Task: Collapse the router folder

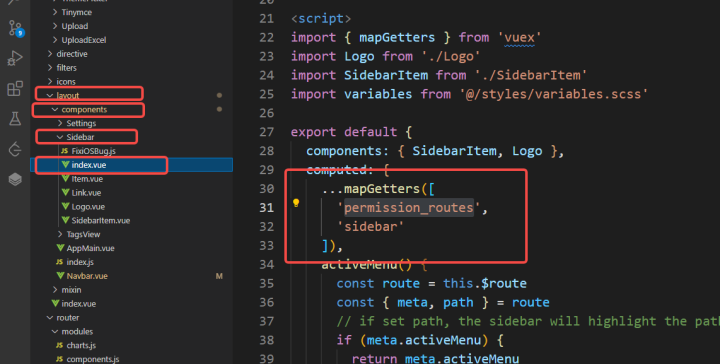Action: point(50,318)
